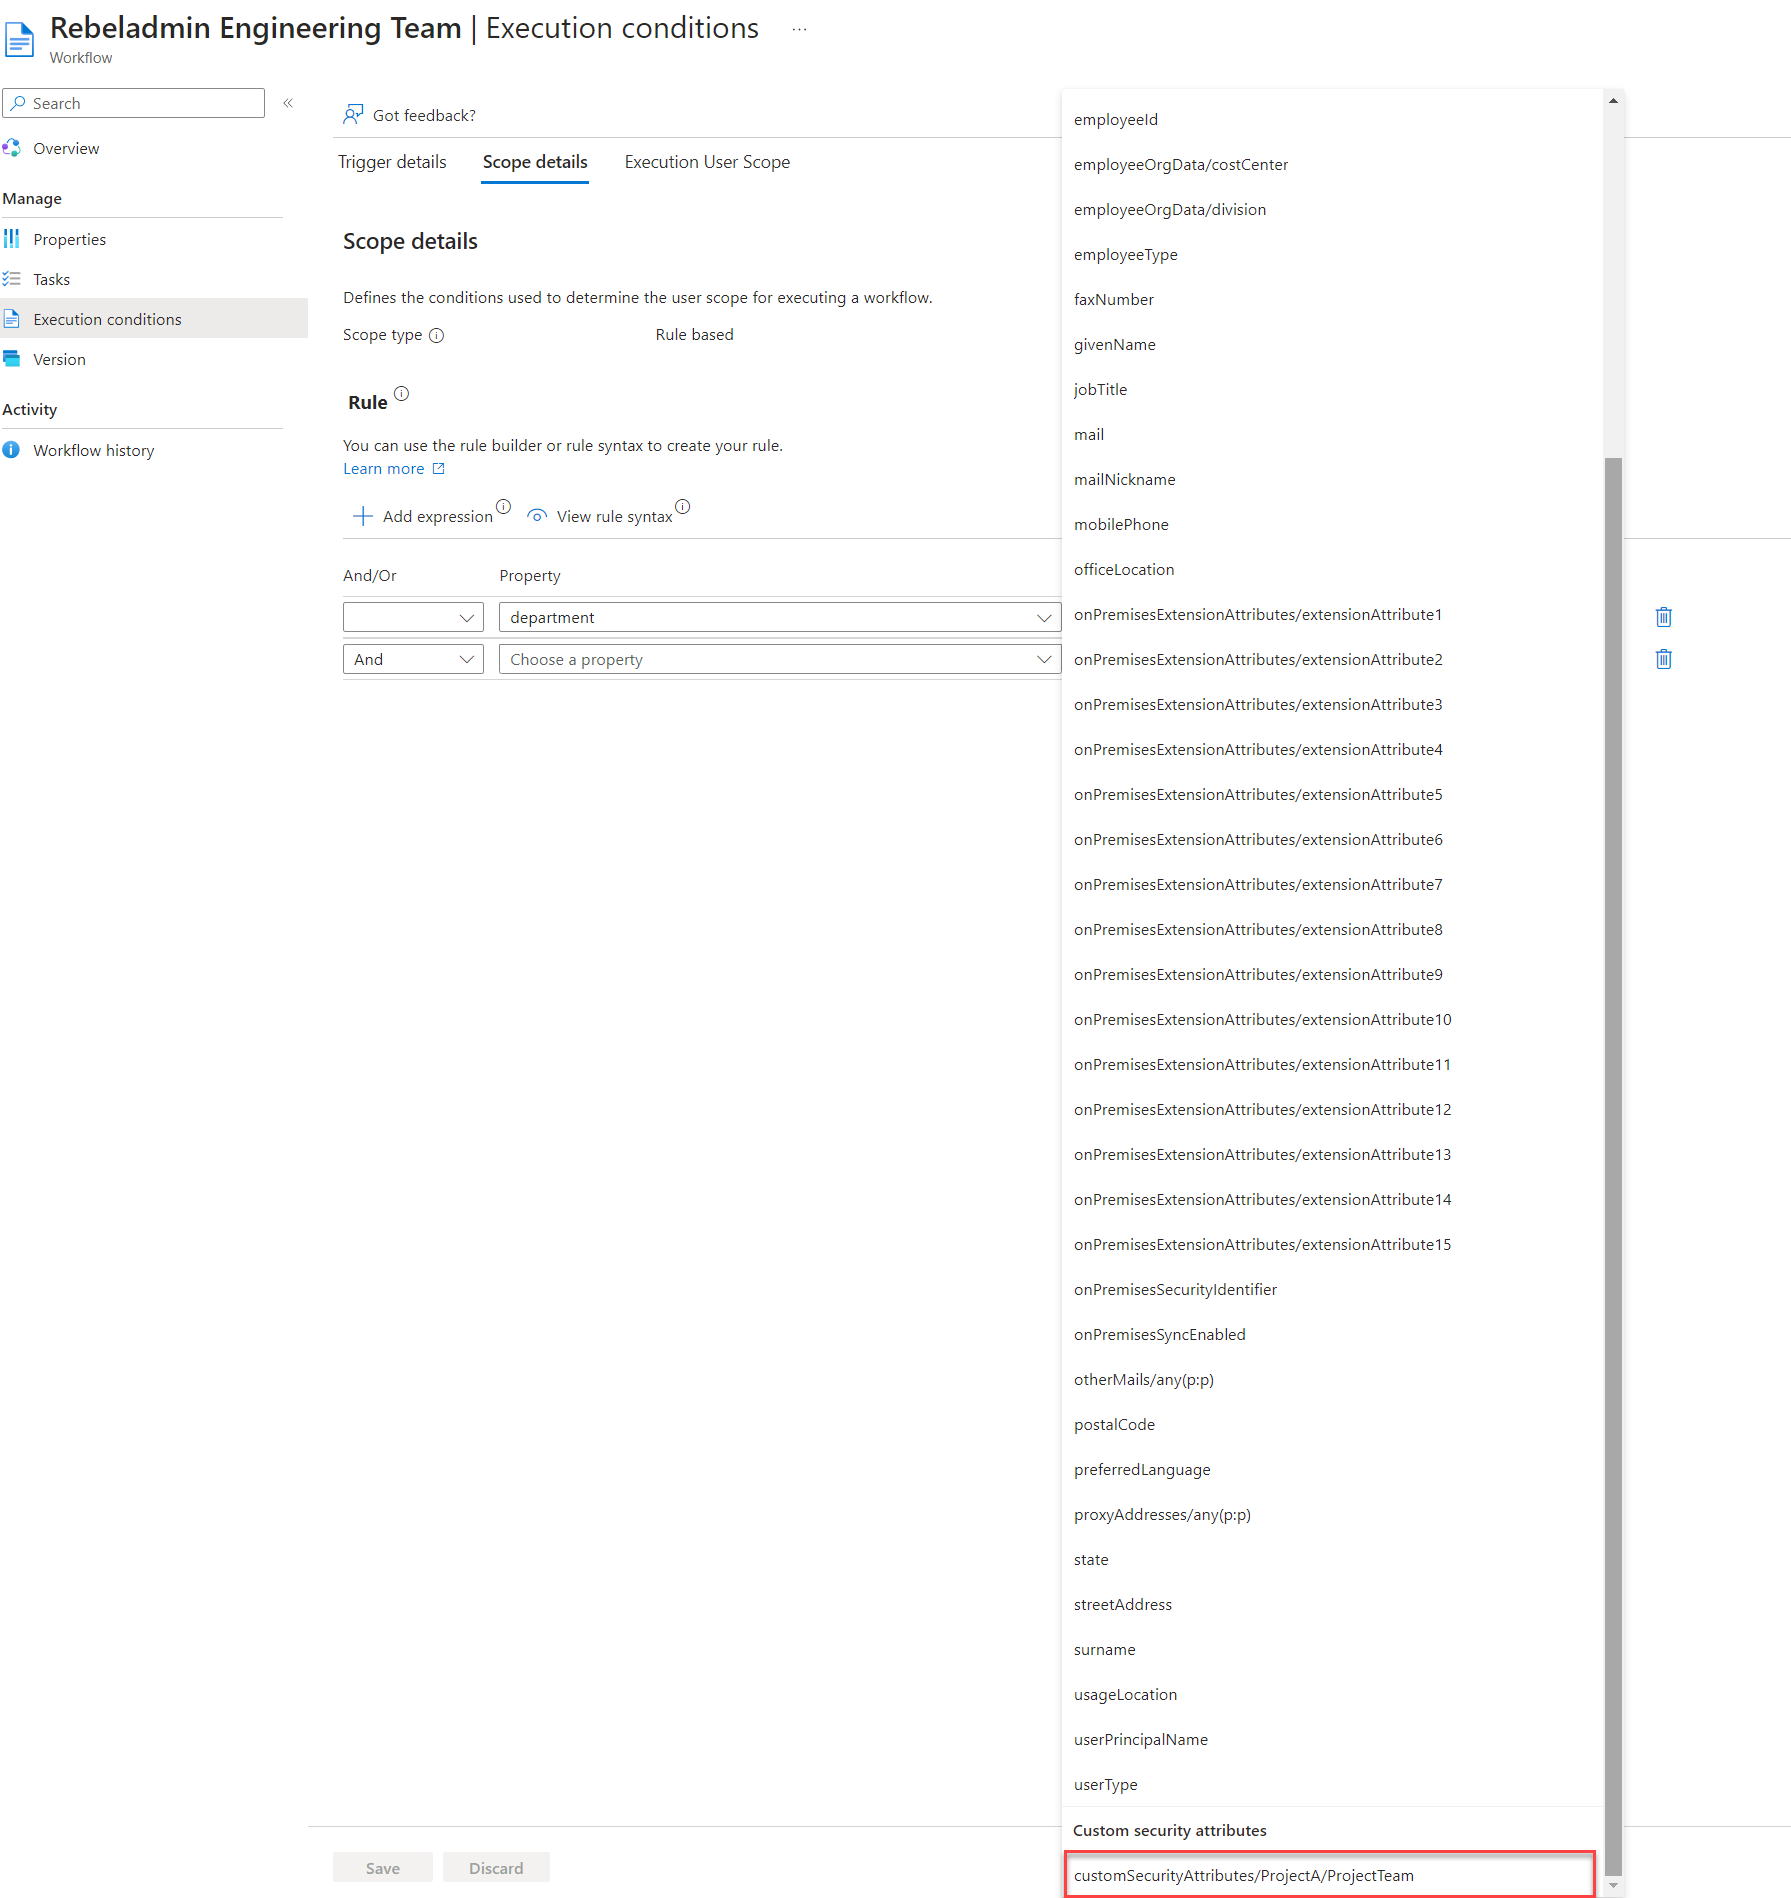This screenshot has width=1791, height=1898.
Task: Open the department property dropdown
Action: (780, 617)
